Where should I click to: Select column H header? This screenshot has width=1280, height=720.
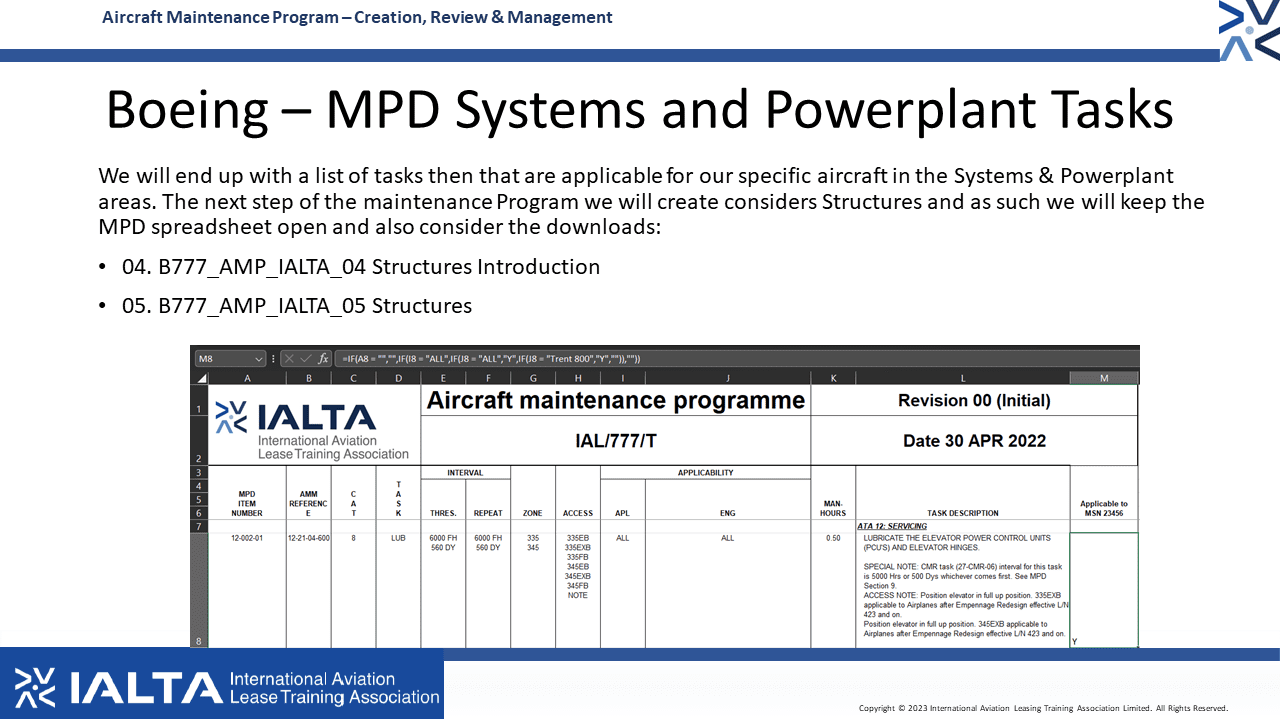(x=578, y=378)
